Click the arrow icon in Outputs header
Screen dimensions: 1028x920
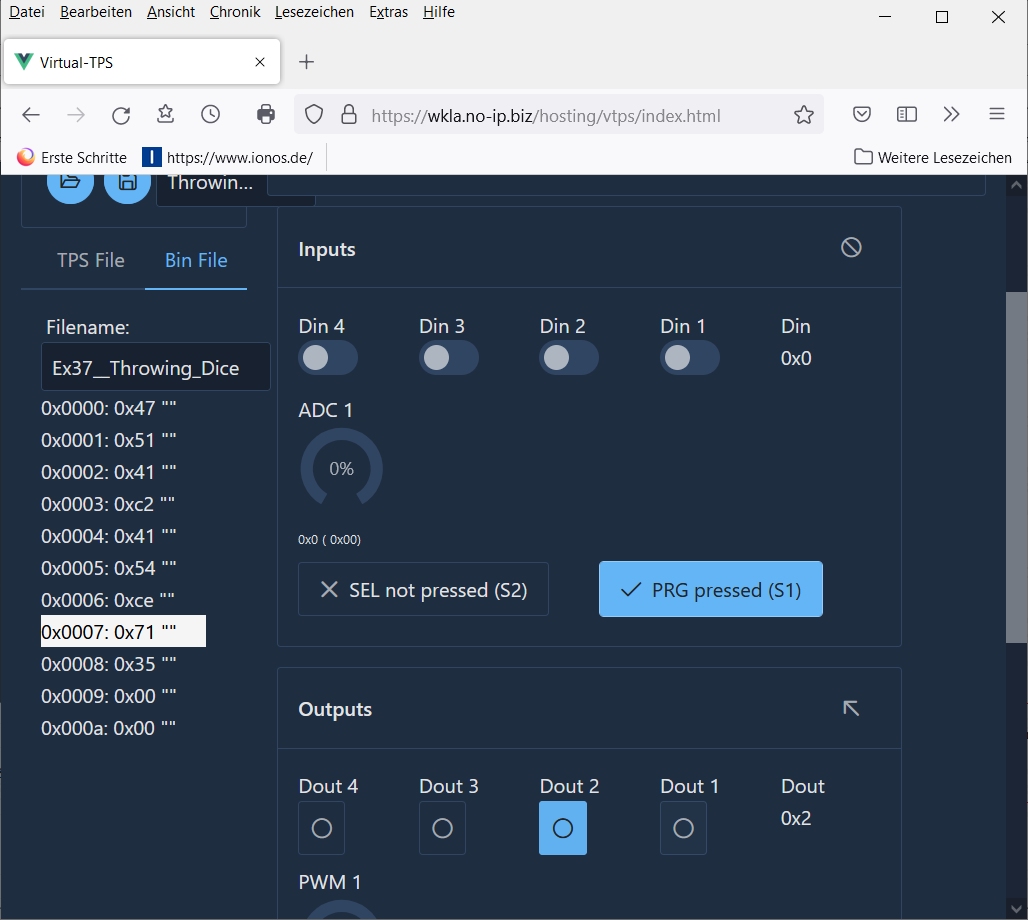[851, 708]
